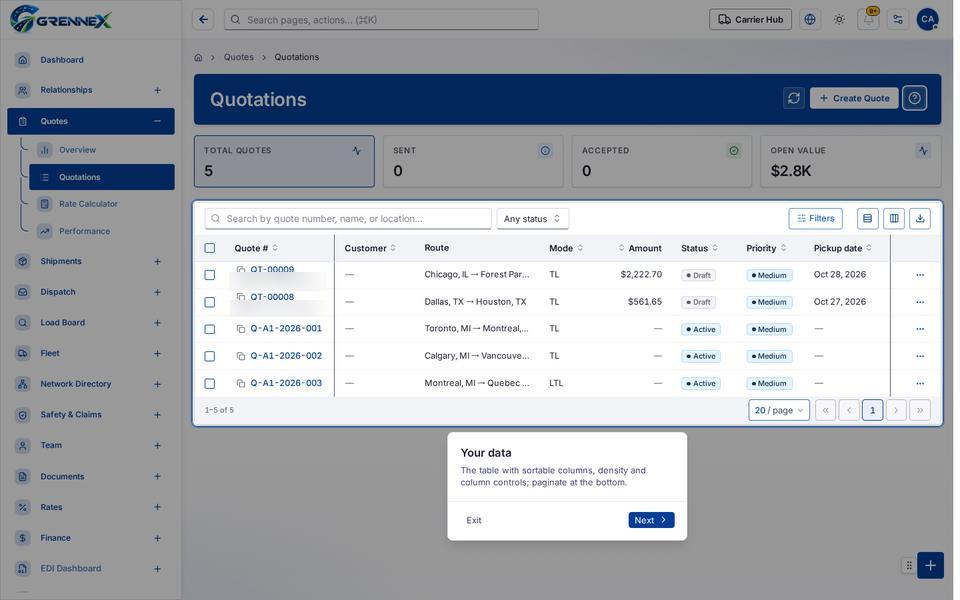Check the Q-A1-2026-001 row checkbox

pyautogui.click(x=210, y=329)
